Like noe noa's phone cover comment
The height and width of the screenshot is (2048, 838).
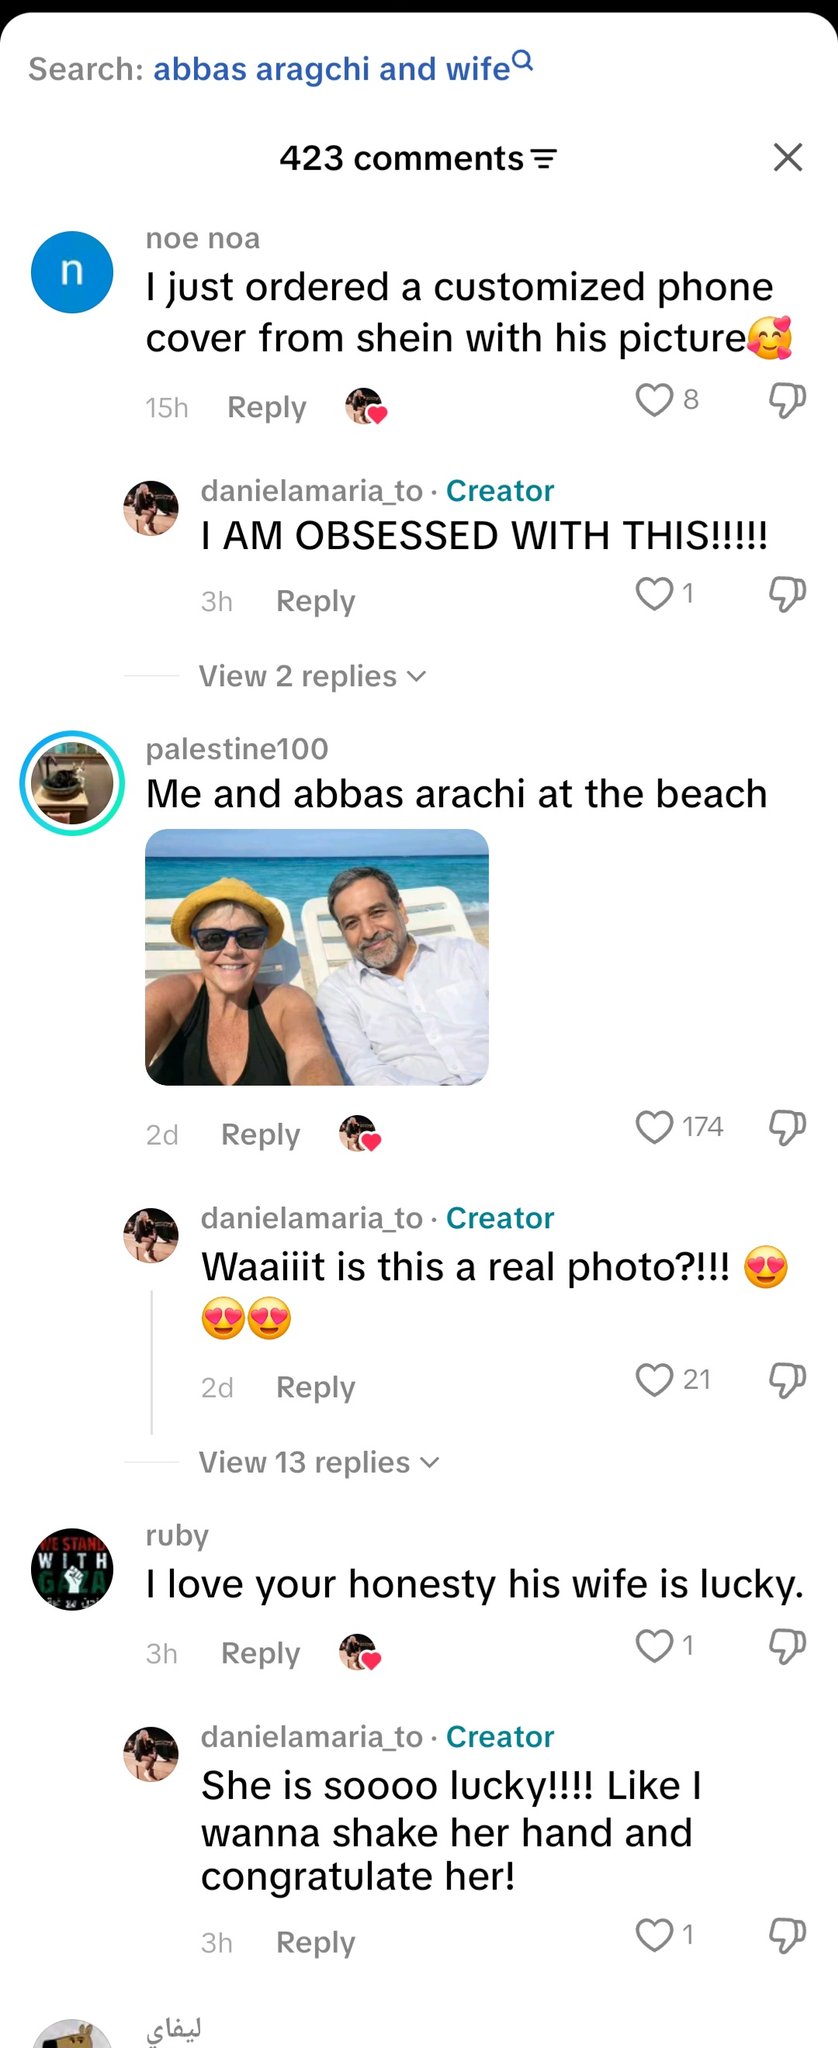[x=654, y=400]
